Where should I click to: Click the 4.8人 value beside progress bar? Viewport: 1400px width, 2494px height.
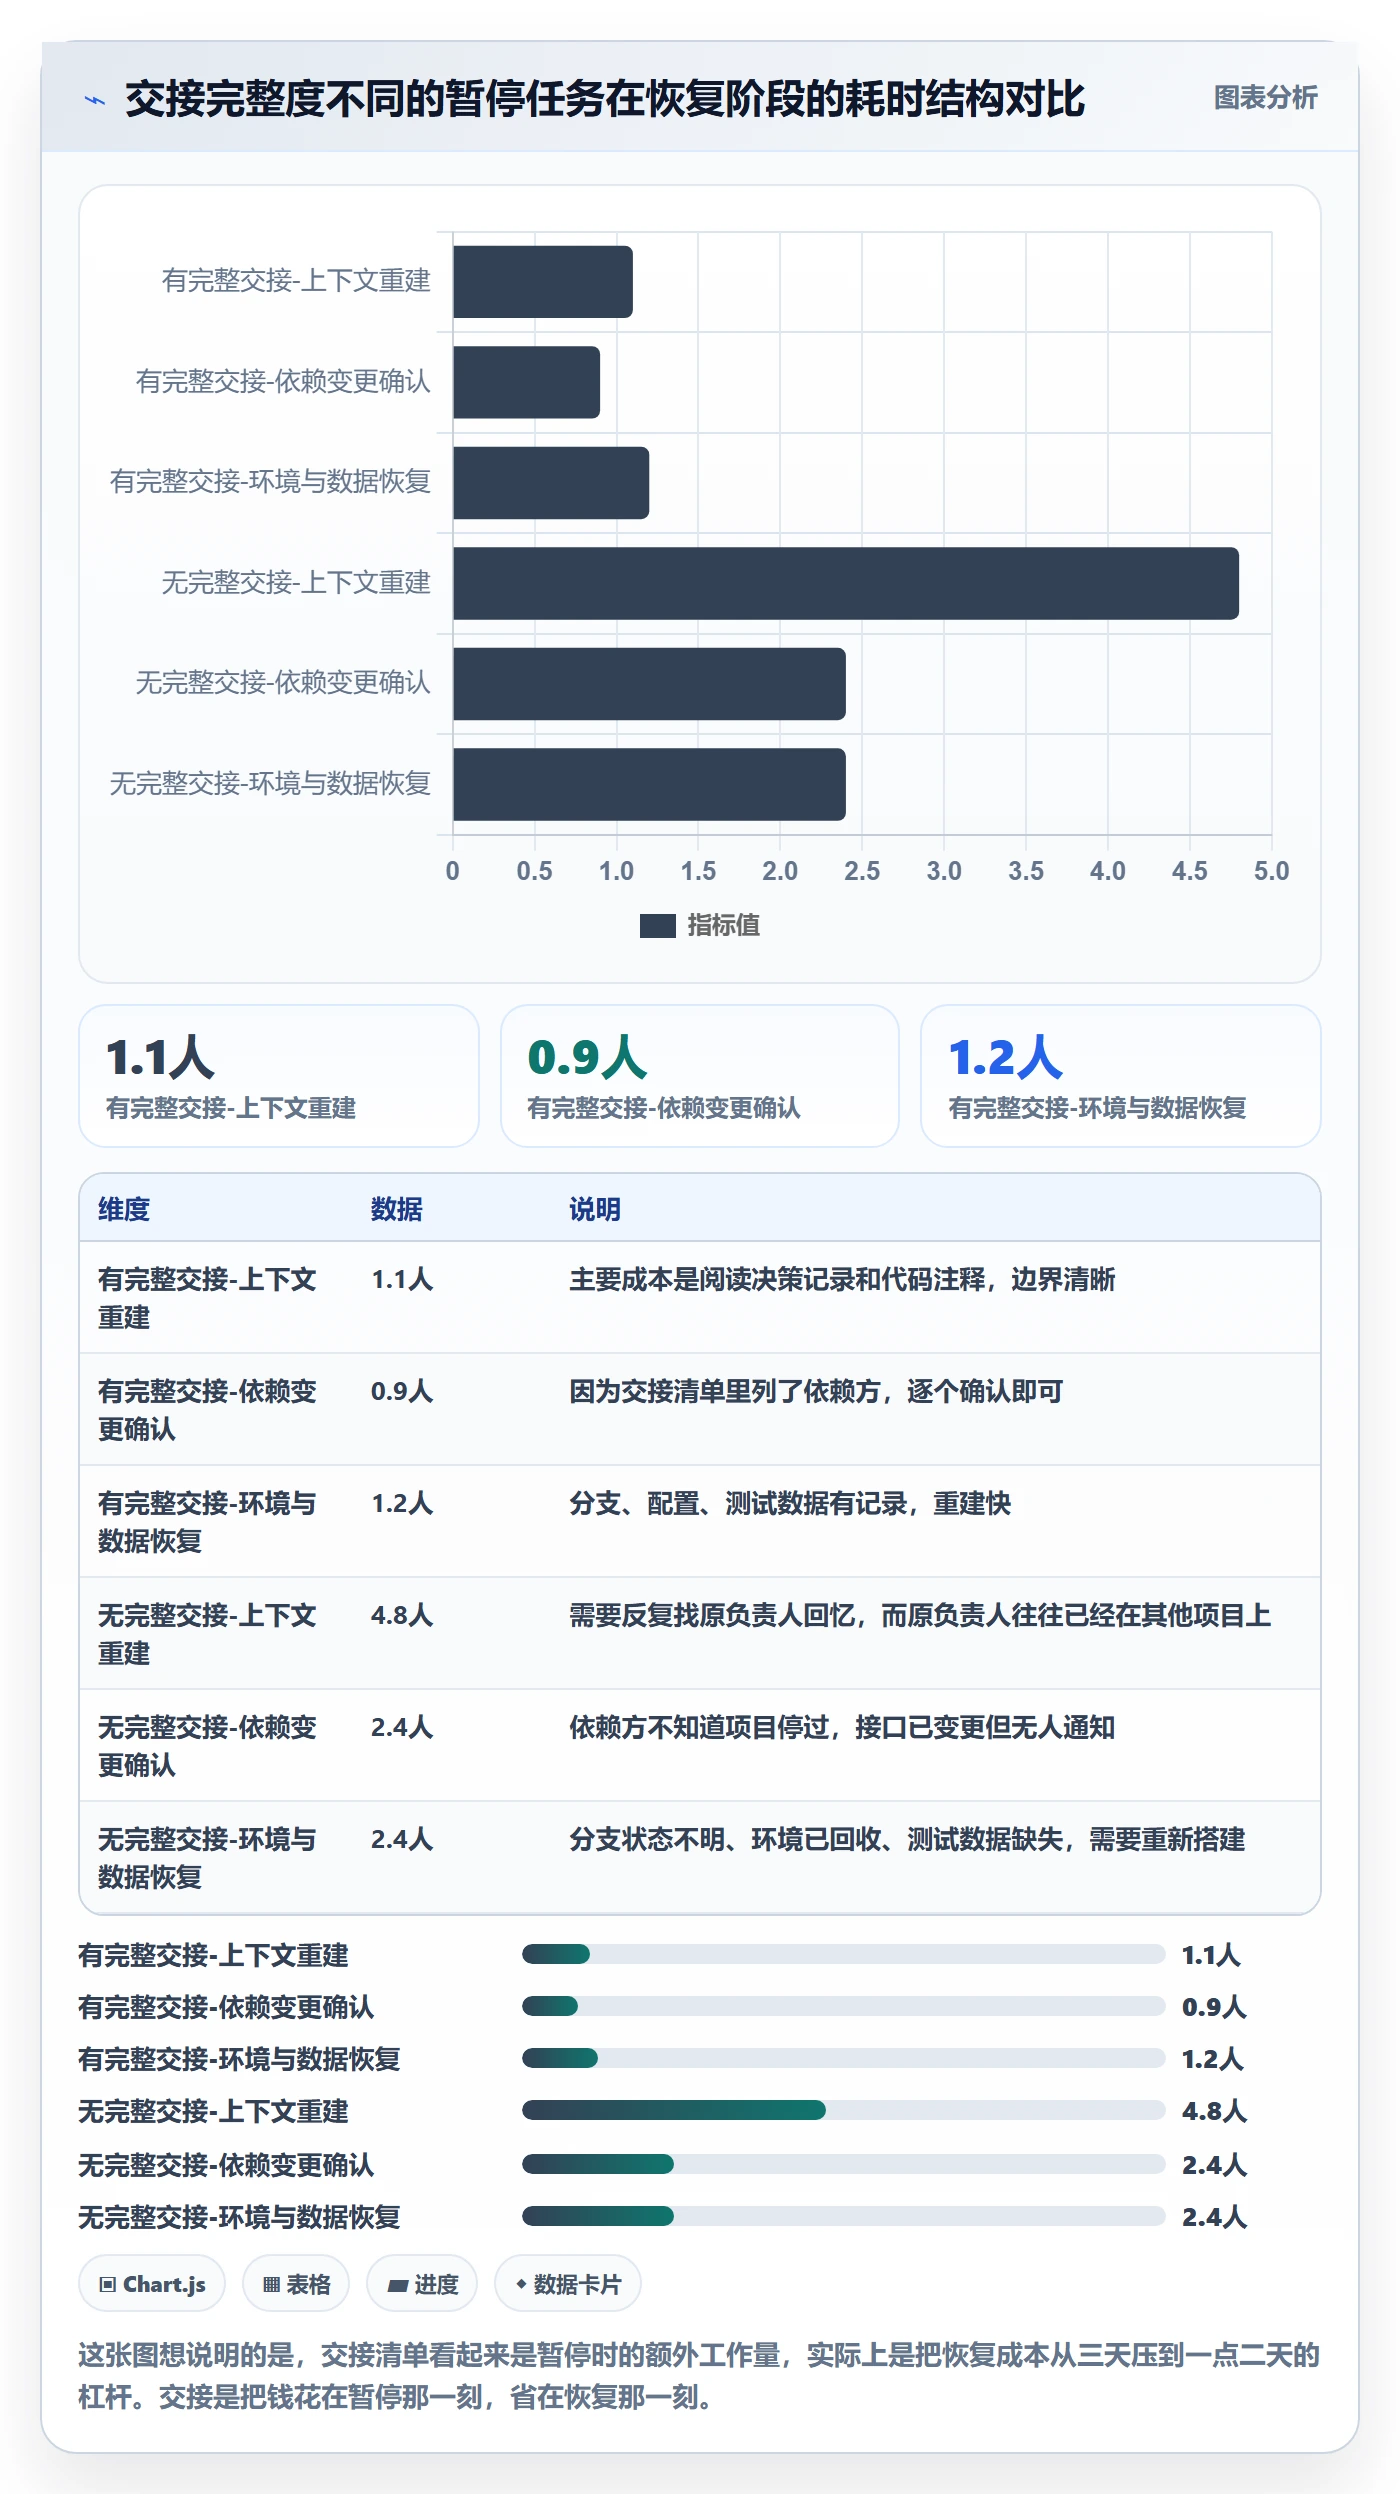click(1214, 2111)
